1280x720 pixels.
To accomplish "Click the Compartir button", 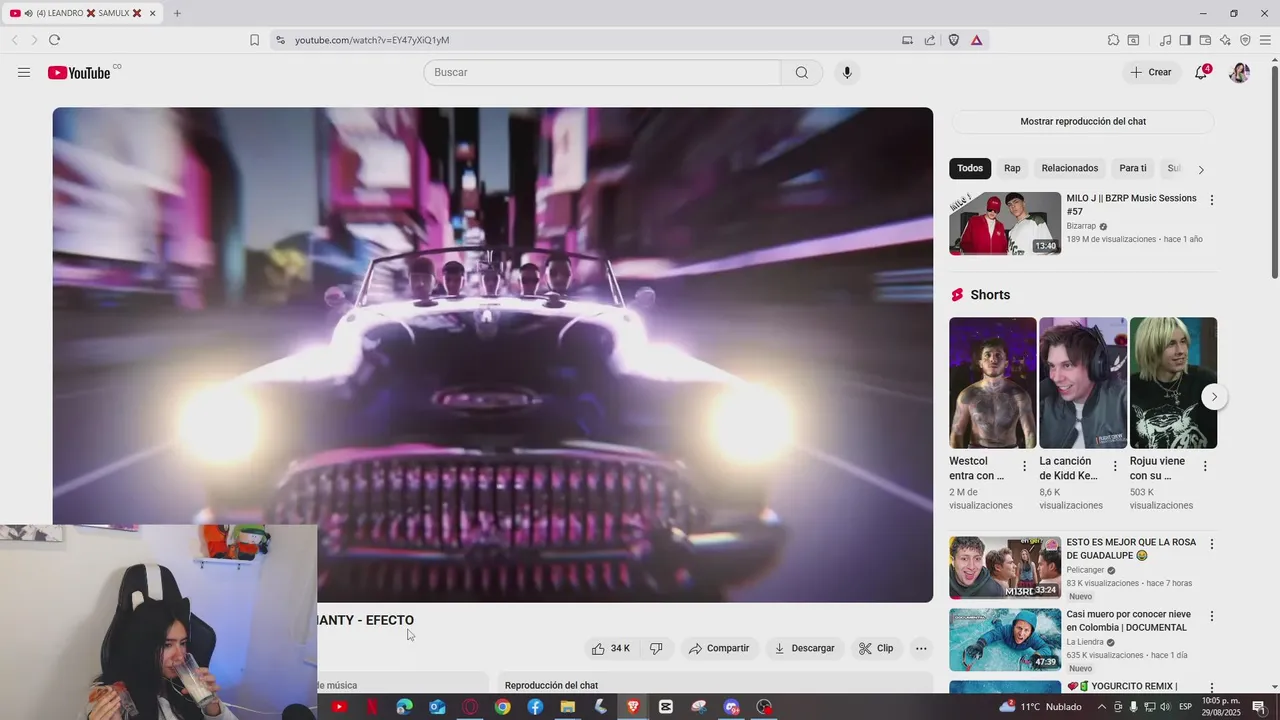I will [x=719, y=648].
